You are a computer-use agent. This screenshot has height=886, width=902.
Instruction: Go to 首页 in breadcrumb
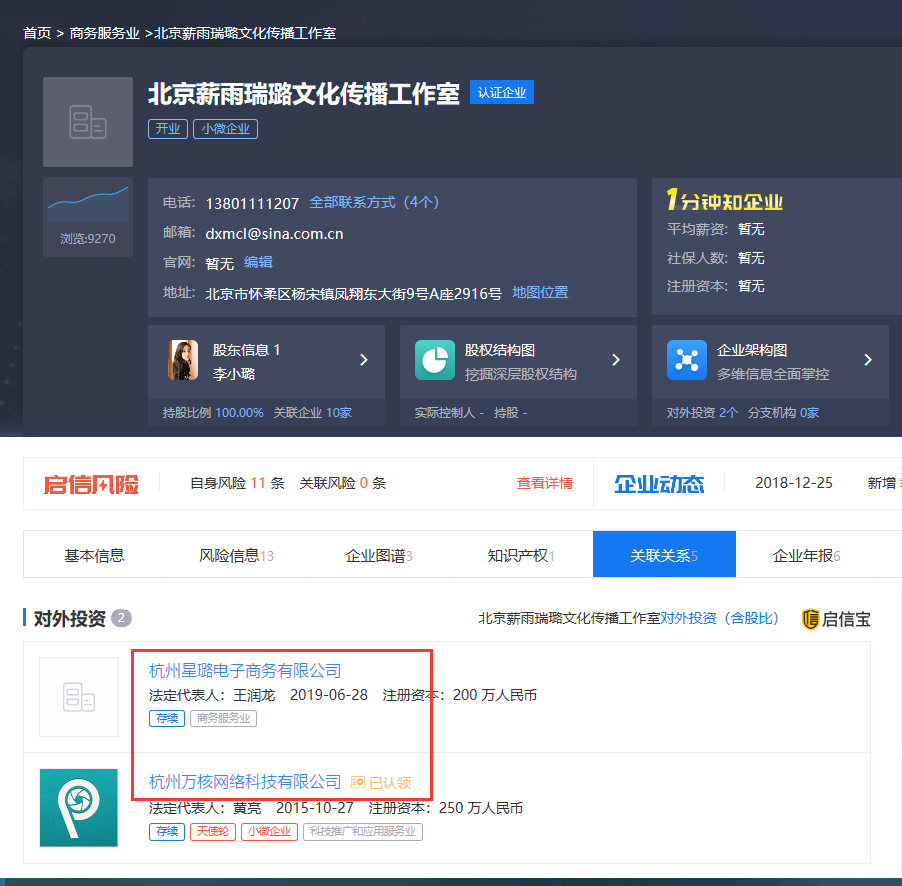click(37, 33)
